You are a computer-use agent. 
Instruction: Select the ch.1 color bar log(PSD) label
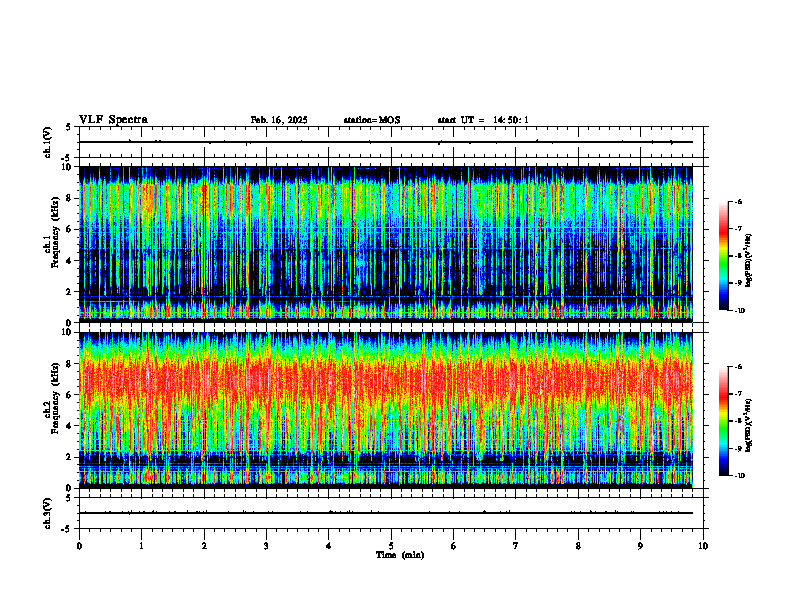click(749, 261)
